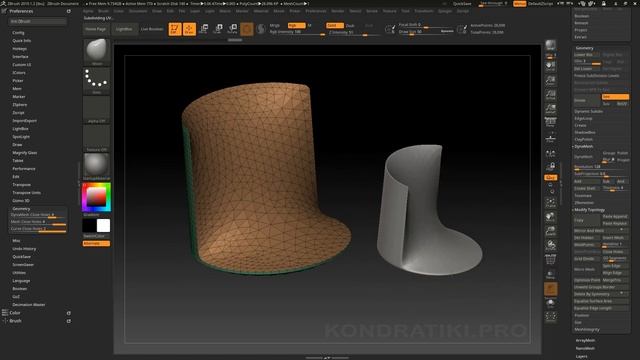The width and height of the screenshot is (640, 360).
Task: Click the LightBox button
Action: (x=124, y=29)
